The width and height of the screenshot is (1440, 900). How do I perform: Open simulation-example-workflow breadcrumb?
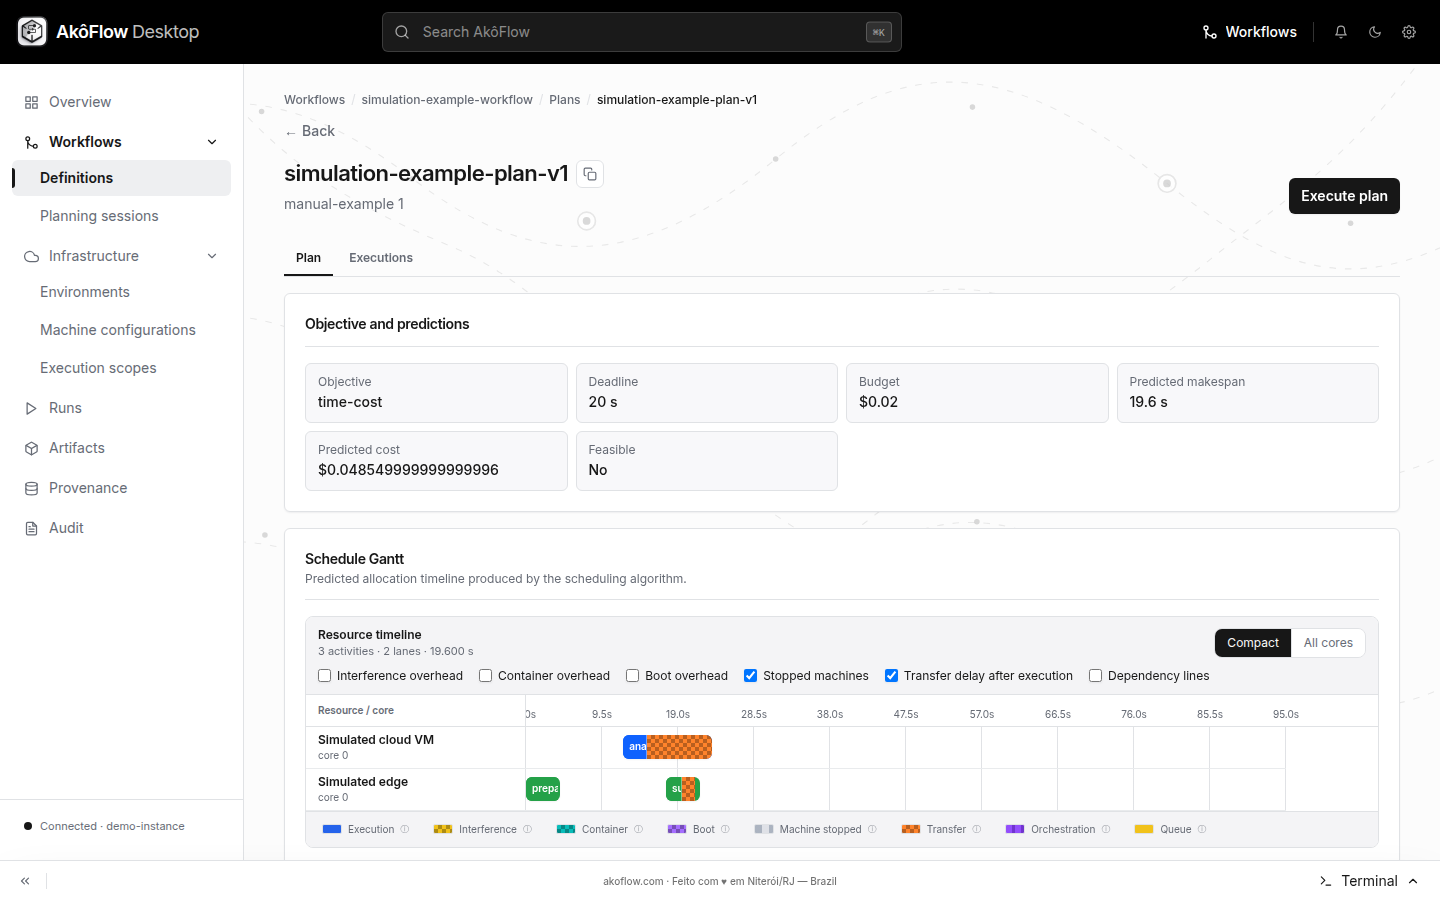click(x=447, y=100)
